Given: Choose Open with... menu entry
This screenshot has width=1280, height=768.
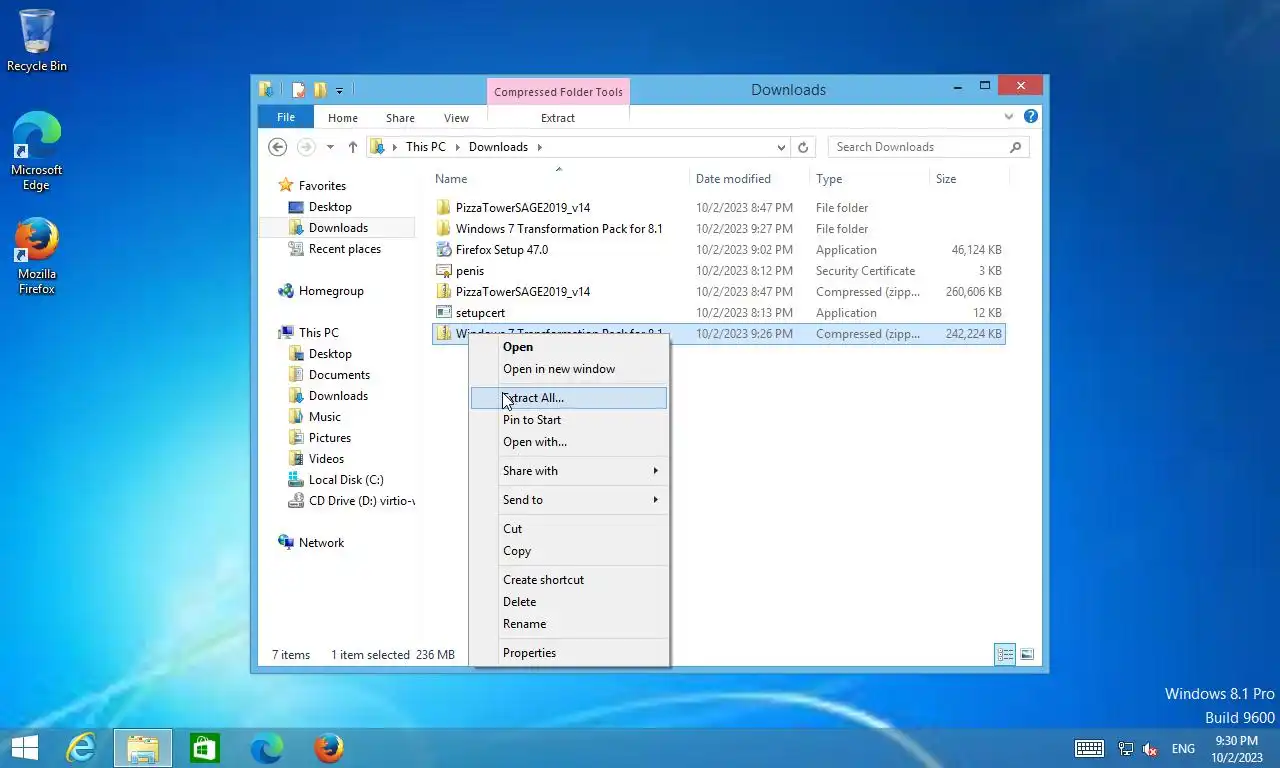Looking at the screenshot, I should tap(569, 442).
